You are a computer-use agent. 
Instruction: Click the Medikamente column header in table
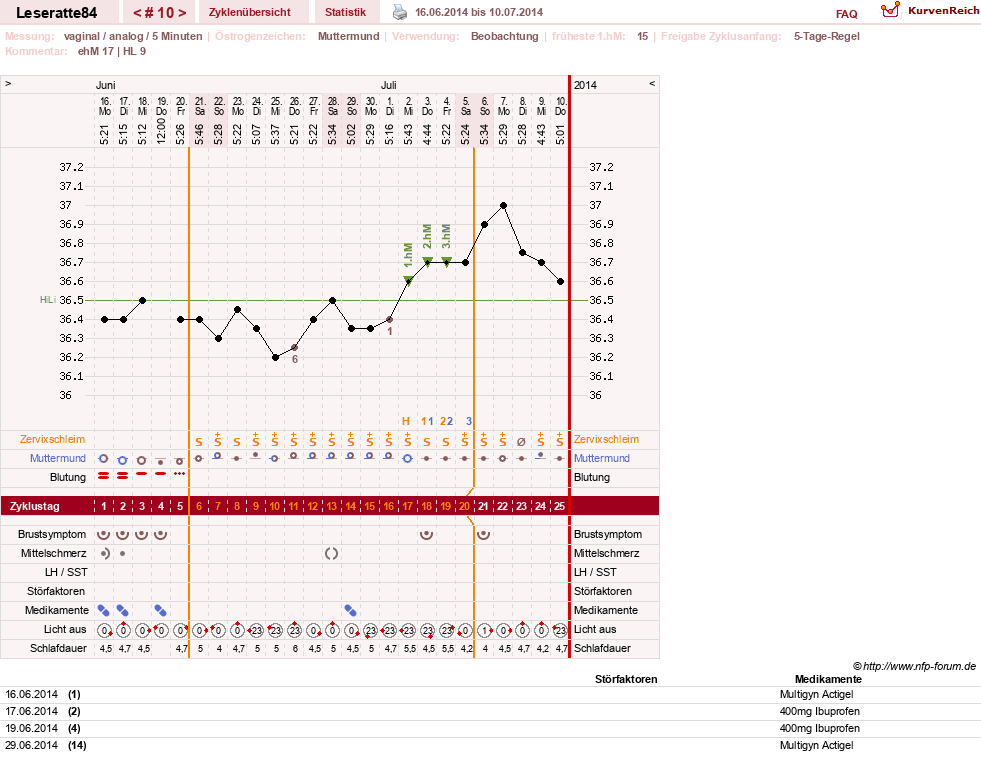(x=828, y=679)
